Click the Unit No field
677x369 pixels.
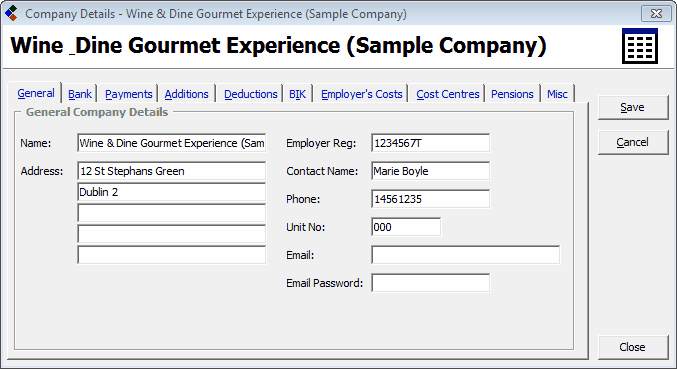(x=406, y=227)
